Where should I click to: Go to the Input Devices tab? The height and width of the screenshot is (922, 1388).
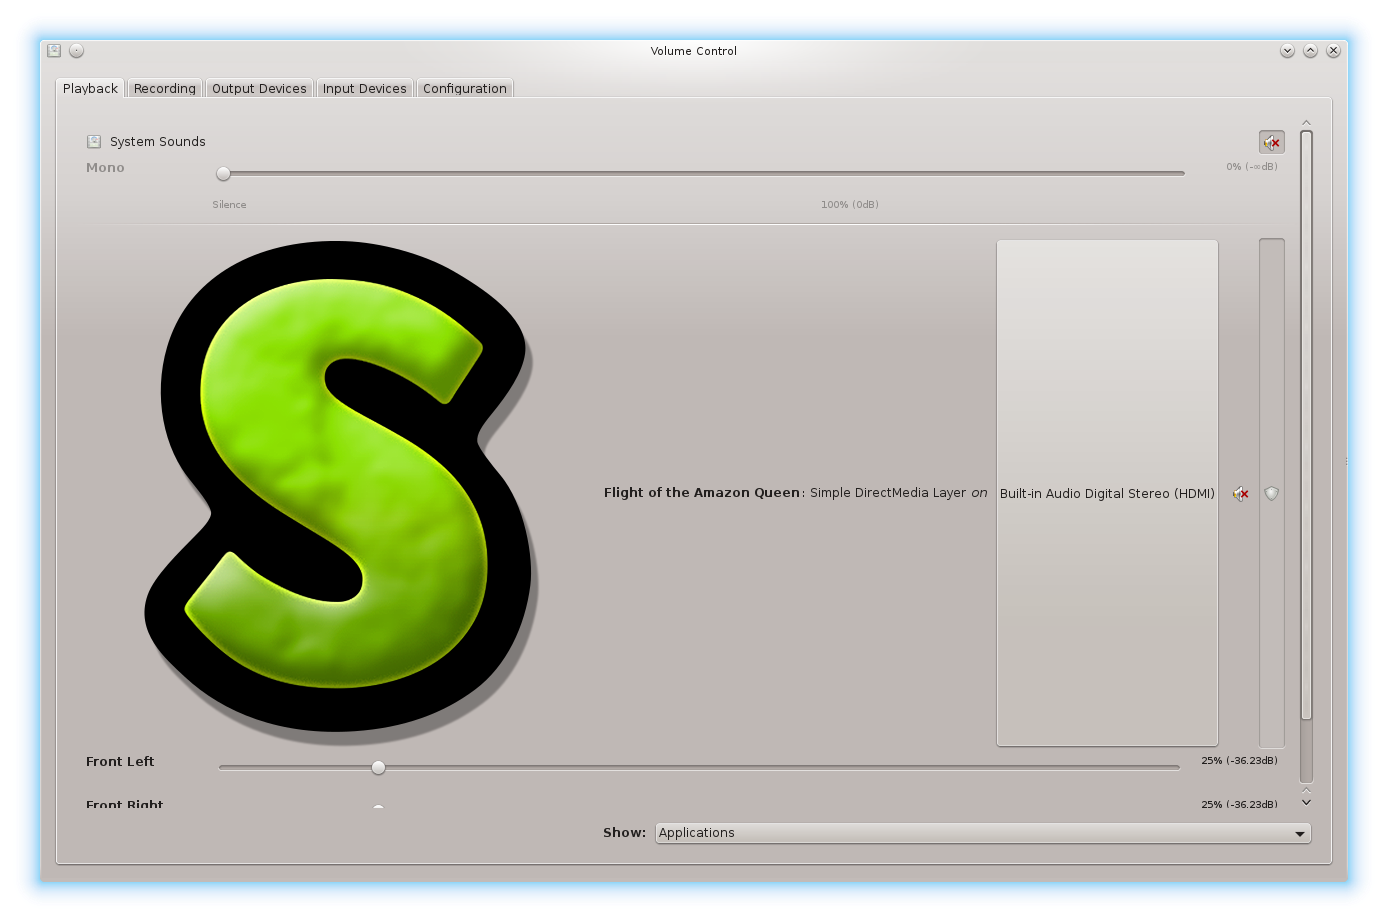pyautogui.click(x=364, y=89)
